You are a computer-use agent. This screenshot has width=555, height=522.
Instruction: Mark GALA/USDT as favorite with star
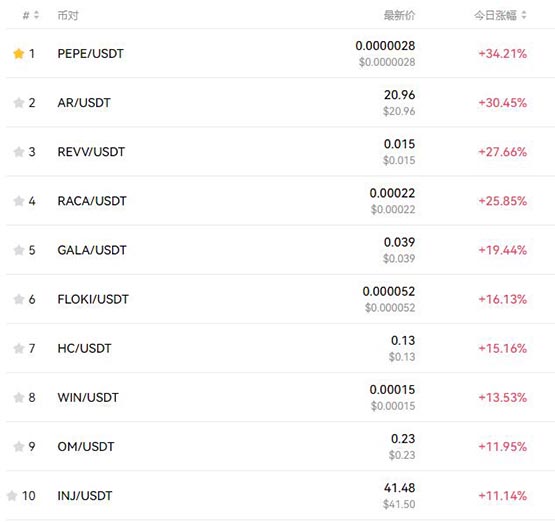(x=18, y=251)
